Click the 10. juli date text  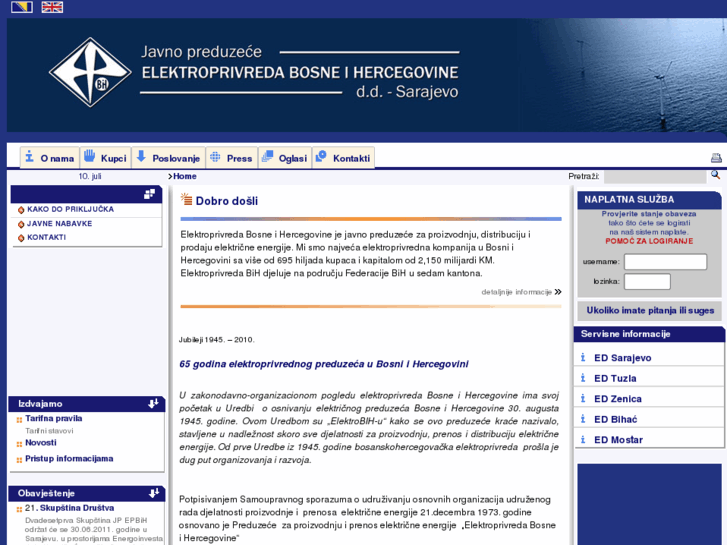tap(89, 176)
